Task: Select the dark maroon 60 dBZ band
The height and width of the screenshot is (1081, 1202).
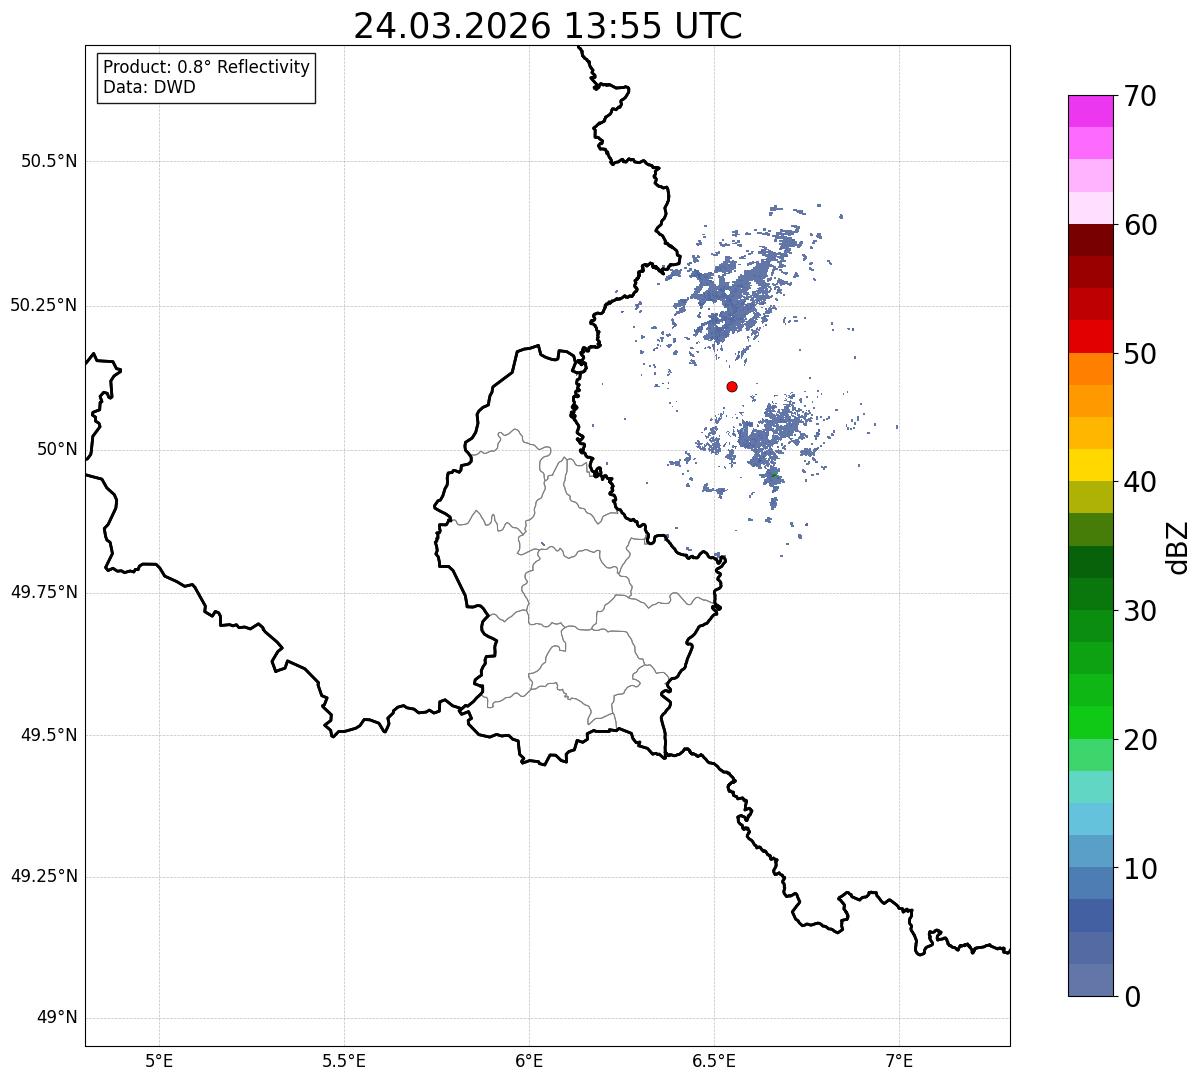Action: pyautogui.click(x=1090, y=240)
